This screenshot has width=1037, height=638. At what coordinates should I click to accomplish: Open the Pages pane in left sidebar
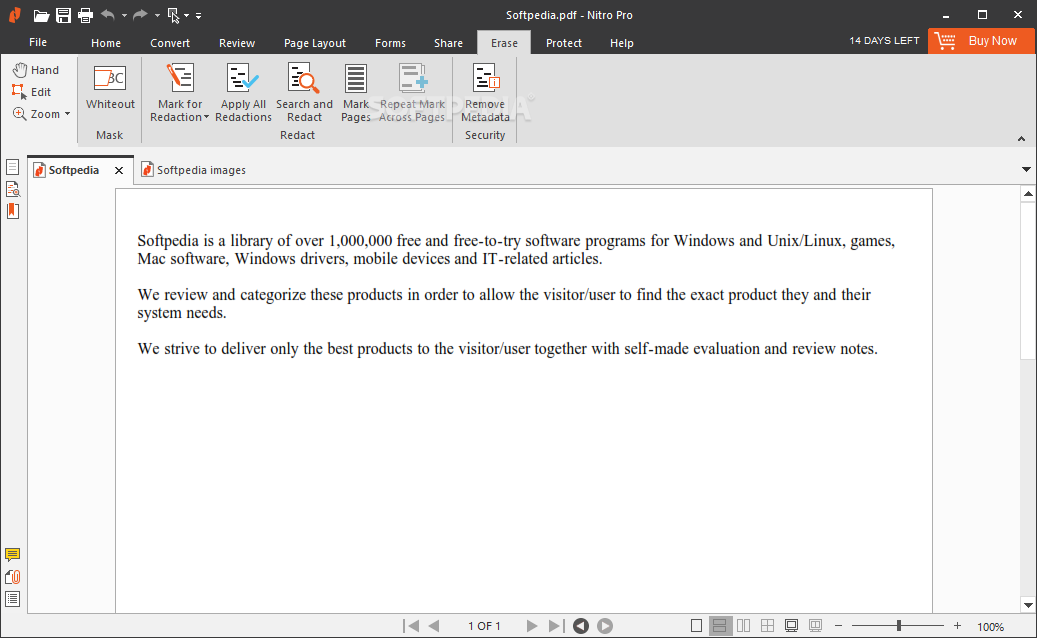[x=13, y=167]
